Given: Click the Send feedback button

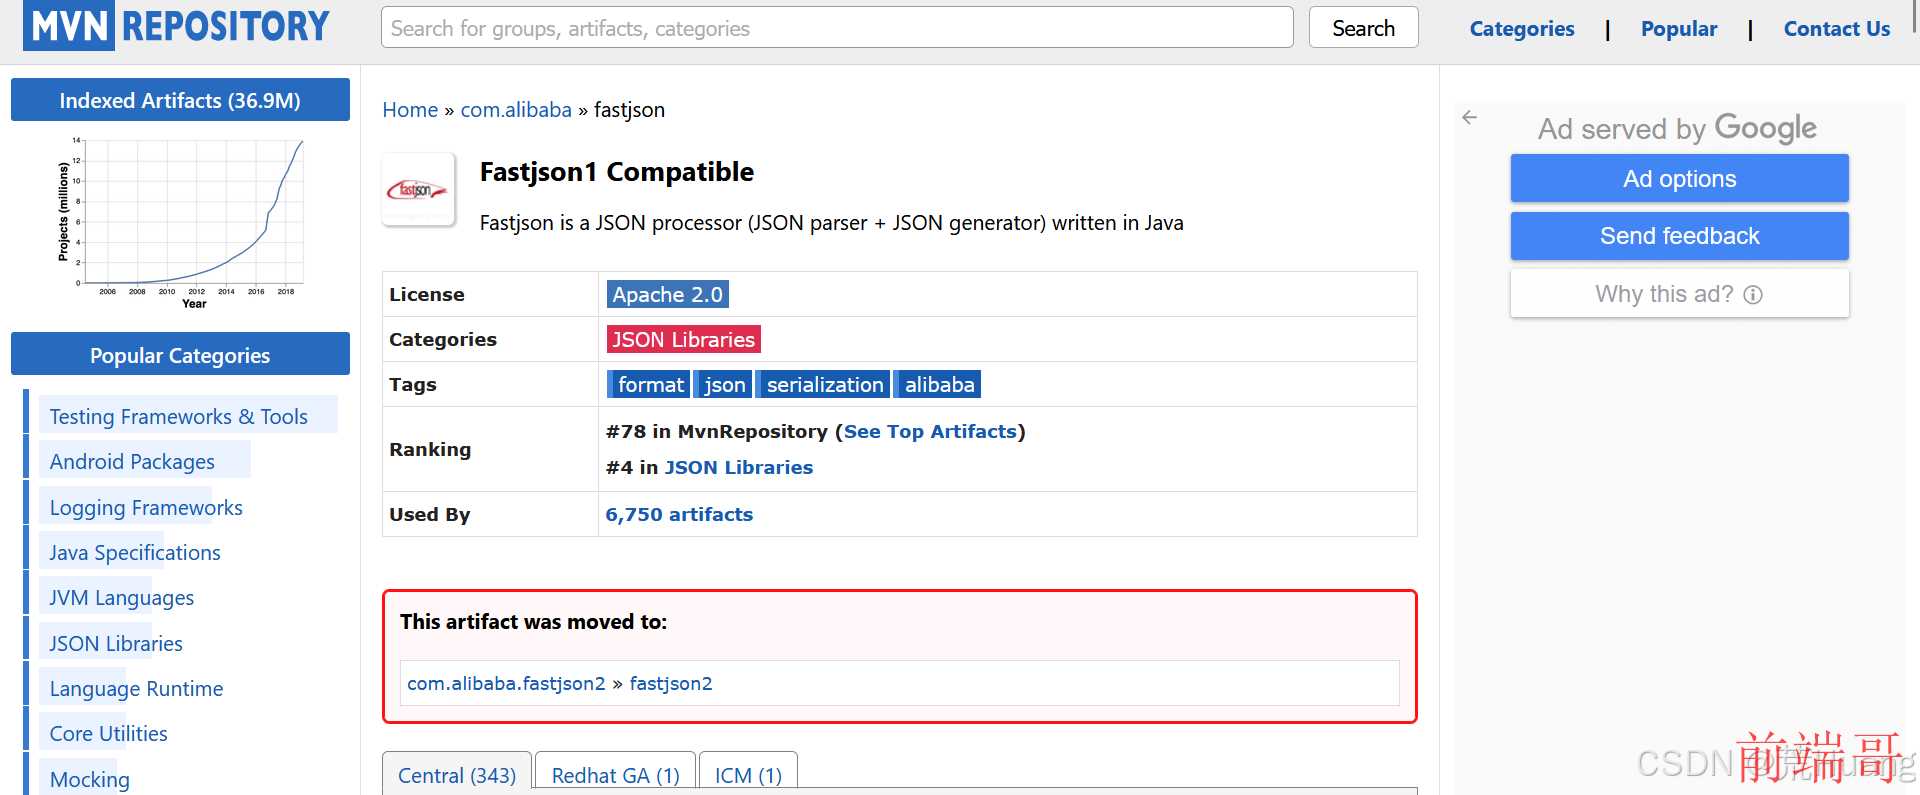Looking at the screenshot, I should tap(1679, 235).
